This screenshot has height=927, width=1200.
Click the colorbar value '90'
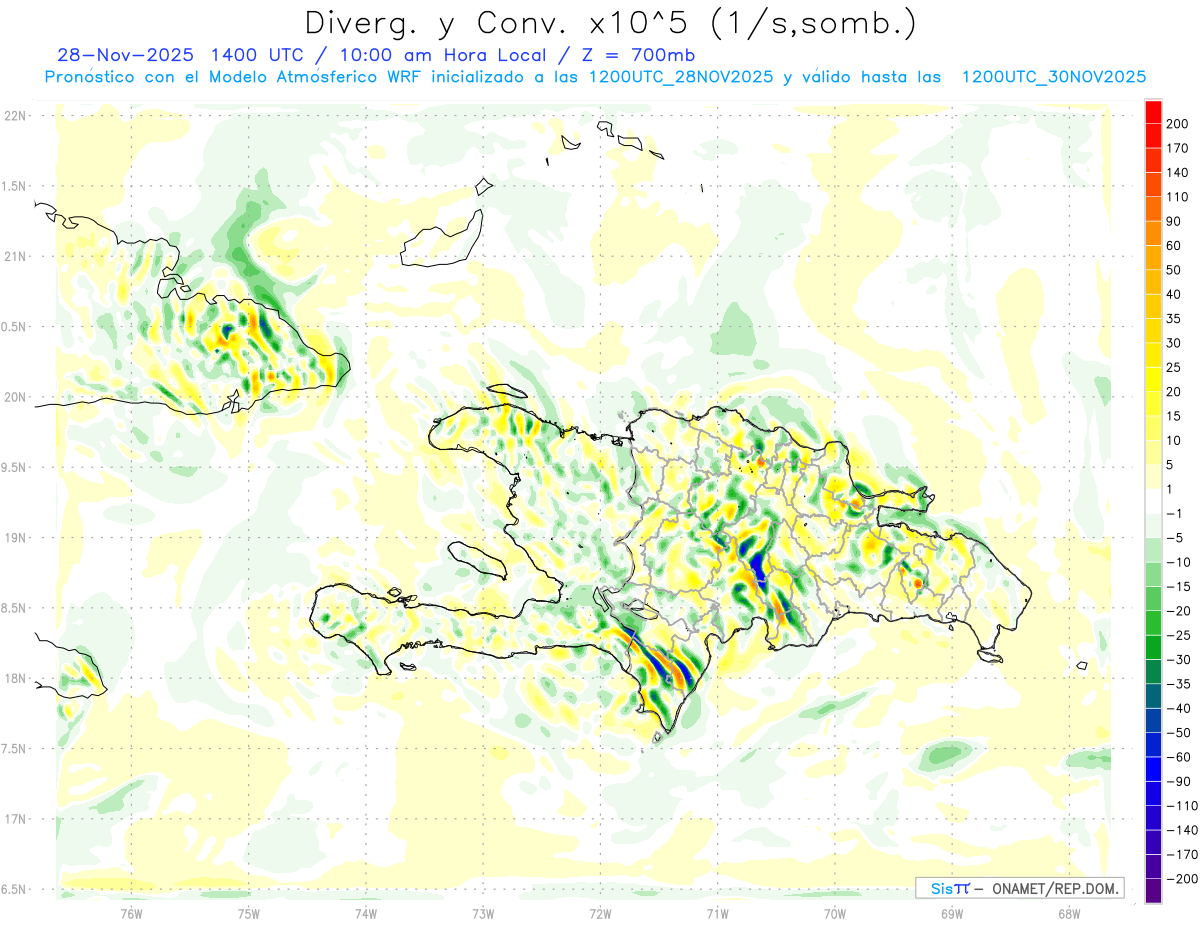click(1175, 222)
